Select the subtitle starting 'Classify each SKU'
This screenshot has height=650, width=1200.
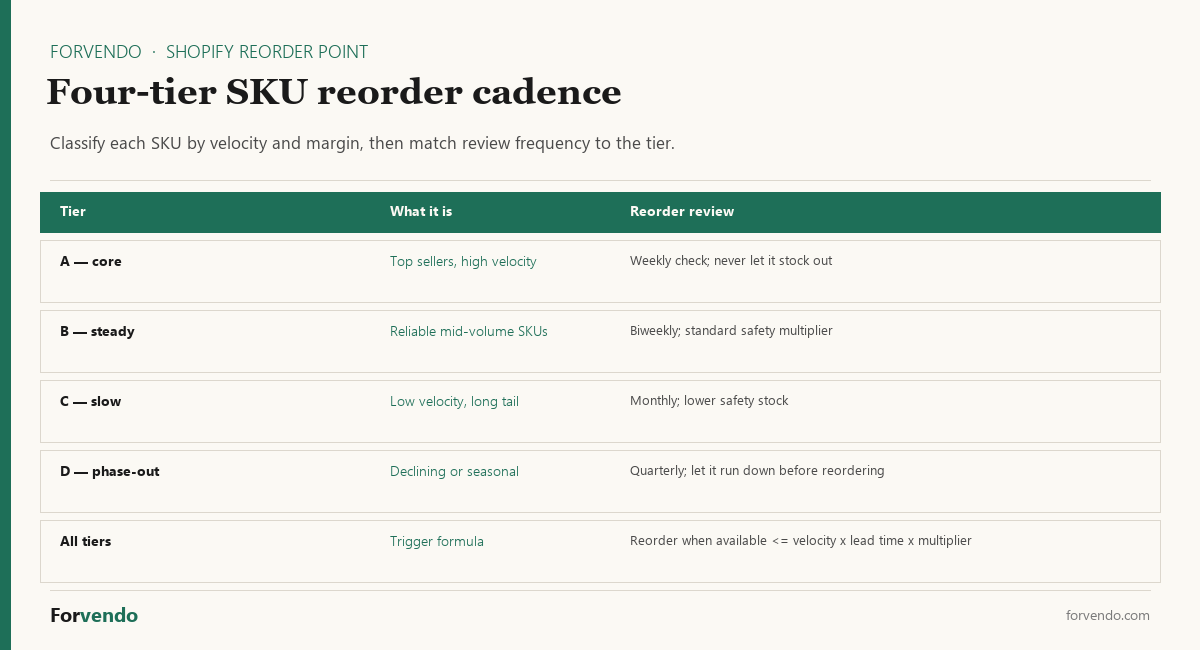click(x=362, y=143)
